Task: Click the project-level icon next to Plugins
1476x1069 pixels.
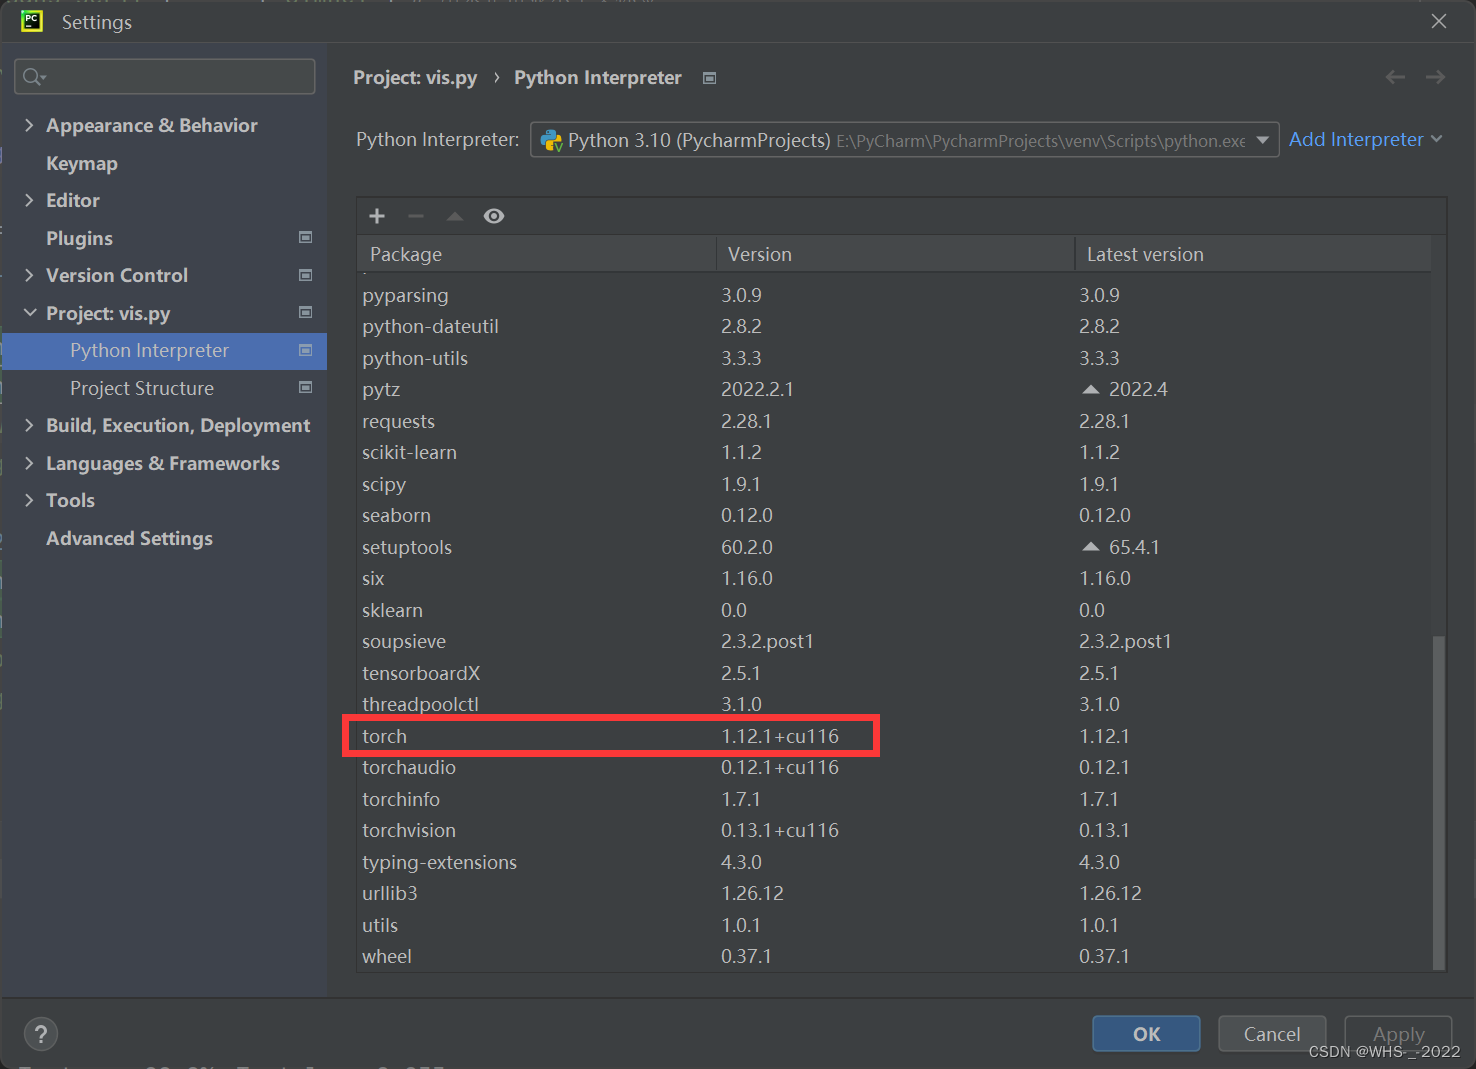Action: pos(306,237)
